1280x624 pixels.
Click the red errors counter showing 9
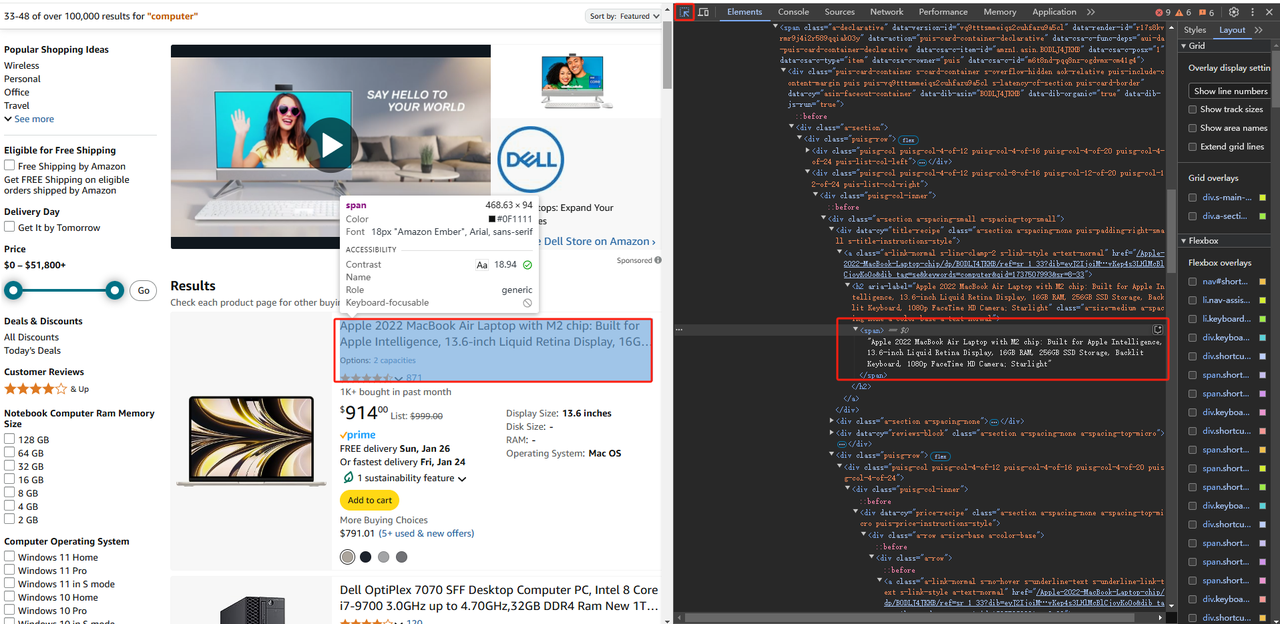point(1163,12)
